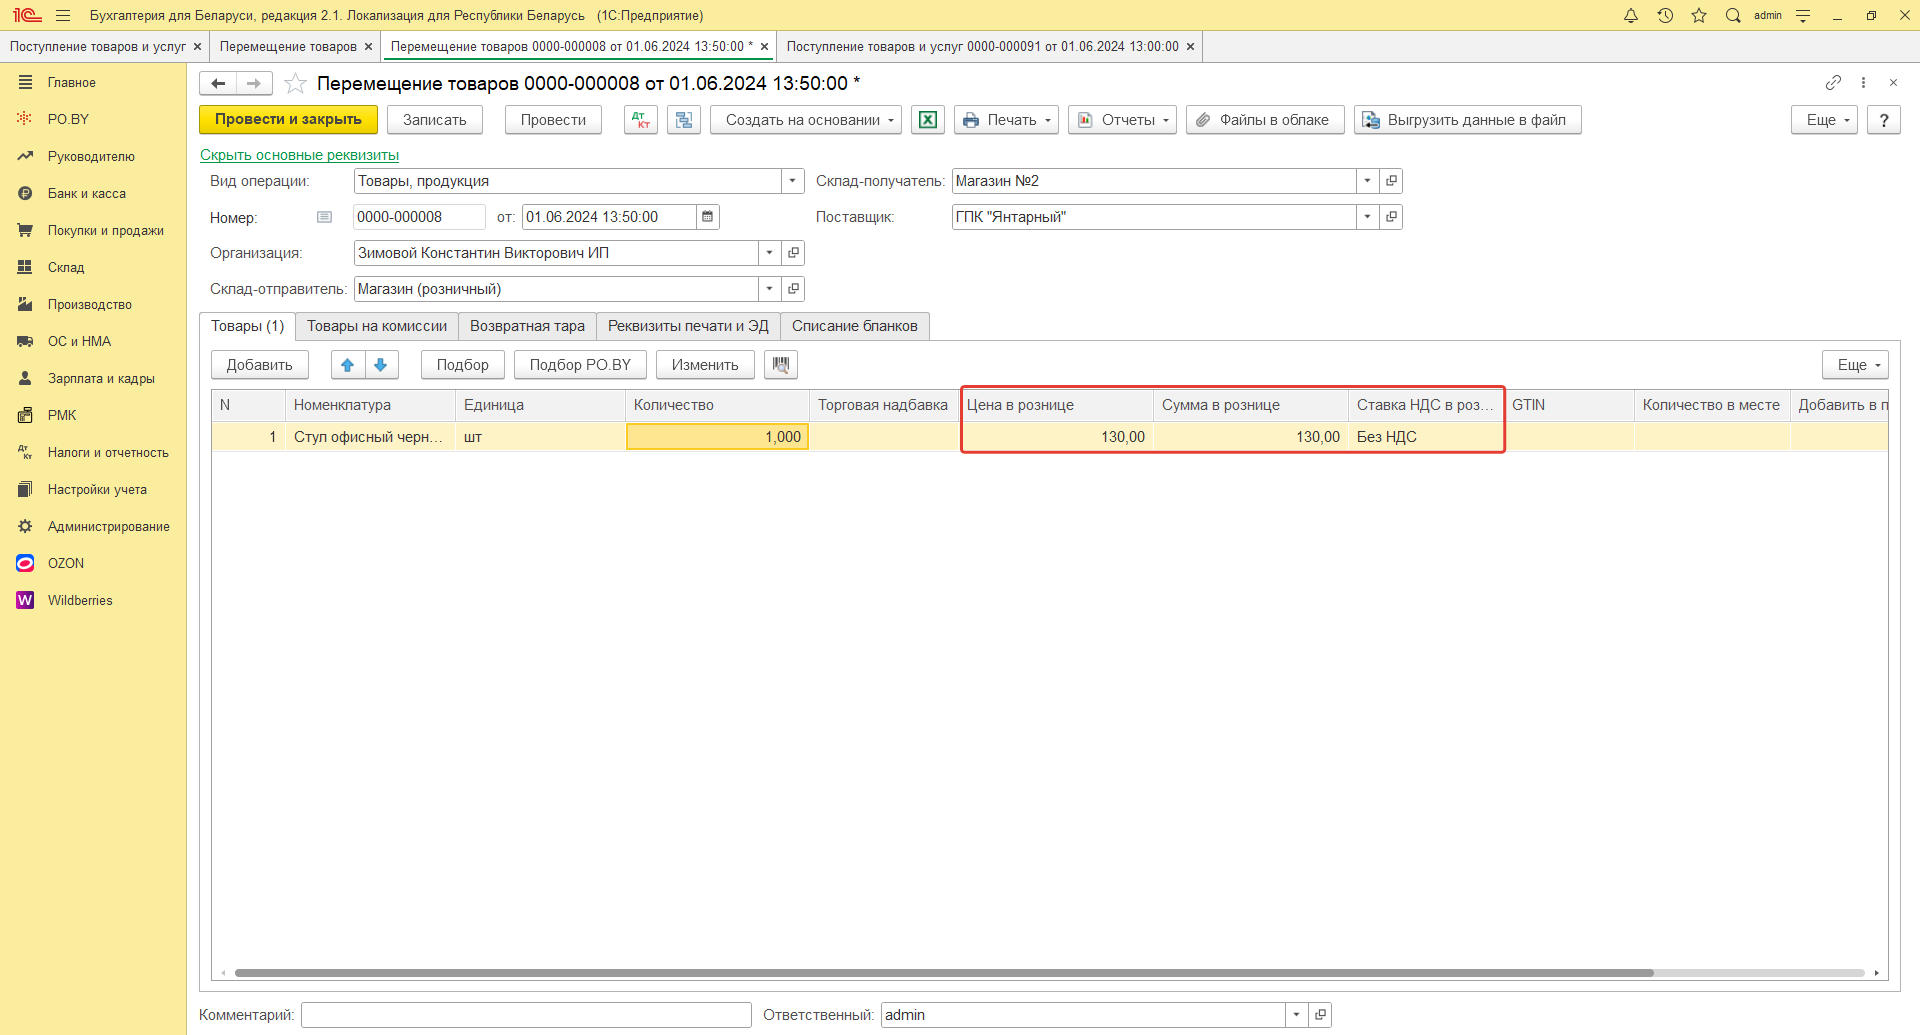Open Банк и касса section
This screenshot has height=1035, width=1920.
87,193
